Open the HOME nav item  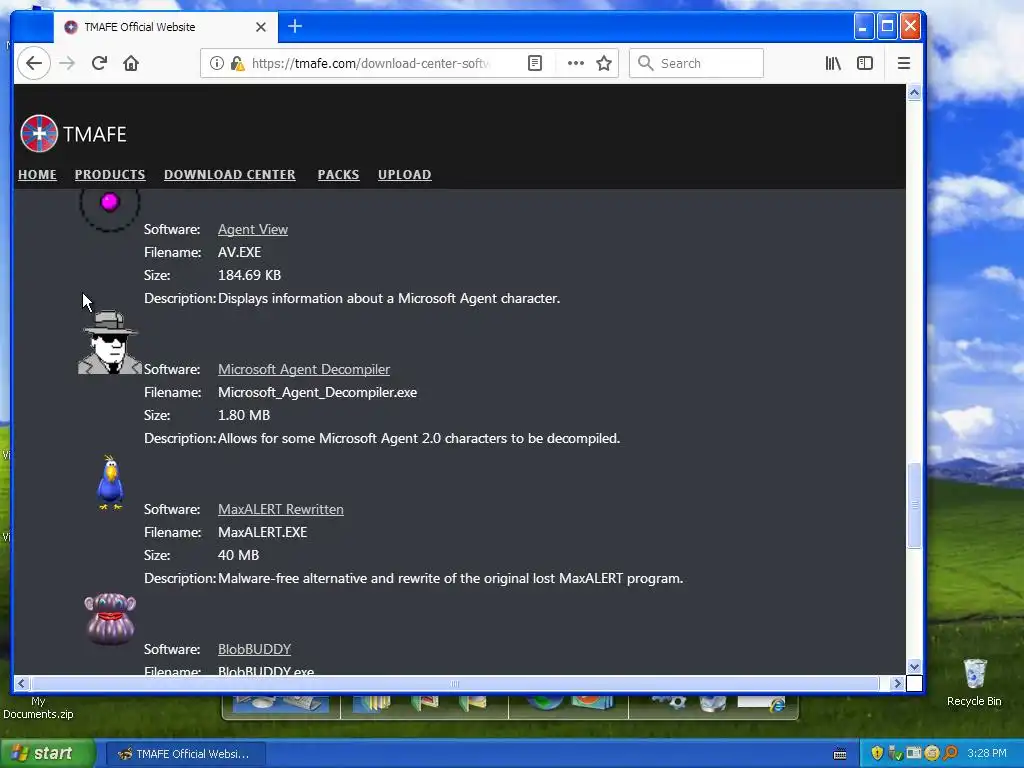coord(37,174)
